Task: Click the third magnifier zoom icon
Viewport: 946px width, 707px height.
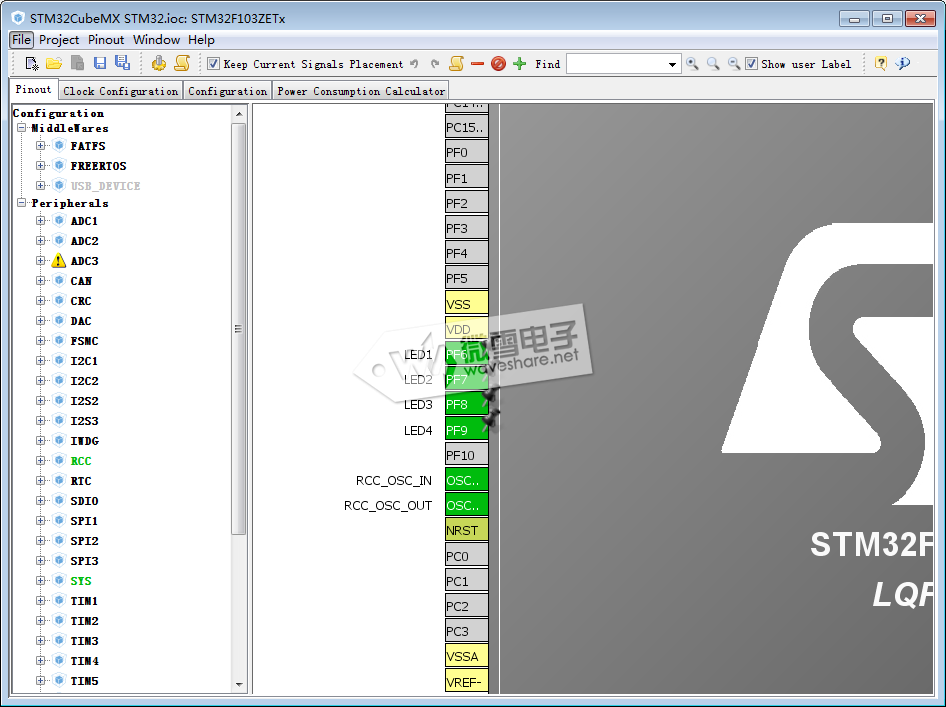Action: (x=734, y=63)
